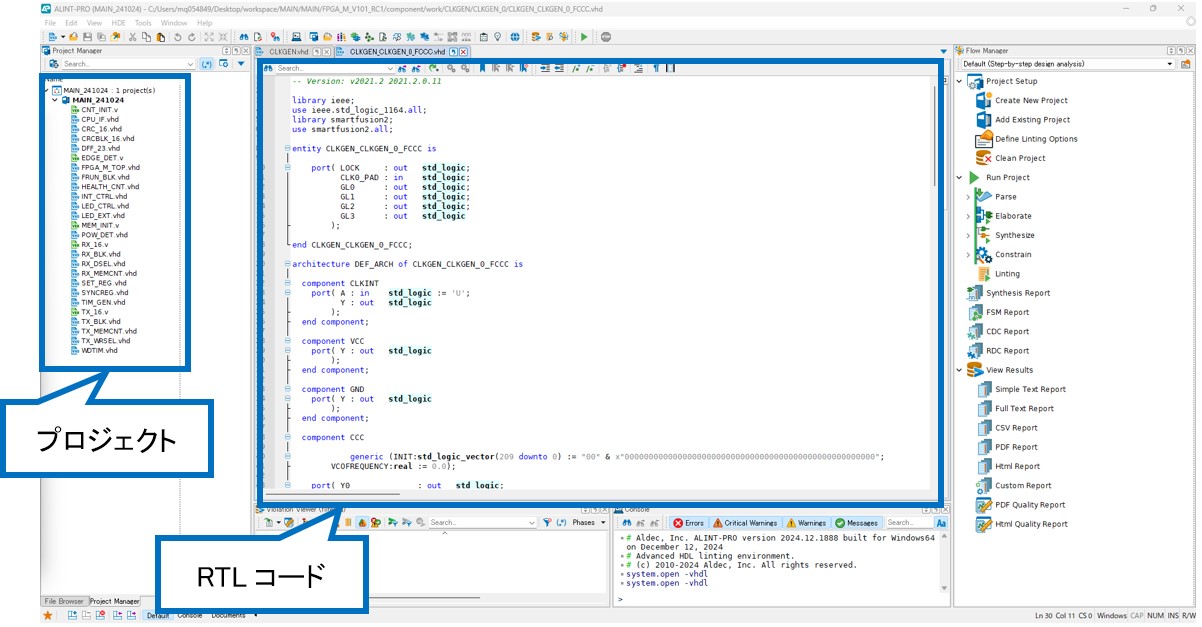Viewport: 1202px width, 627px height.
Task: Collapse the View Results section
Action: (x=960, y=370)
